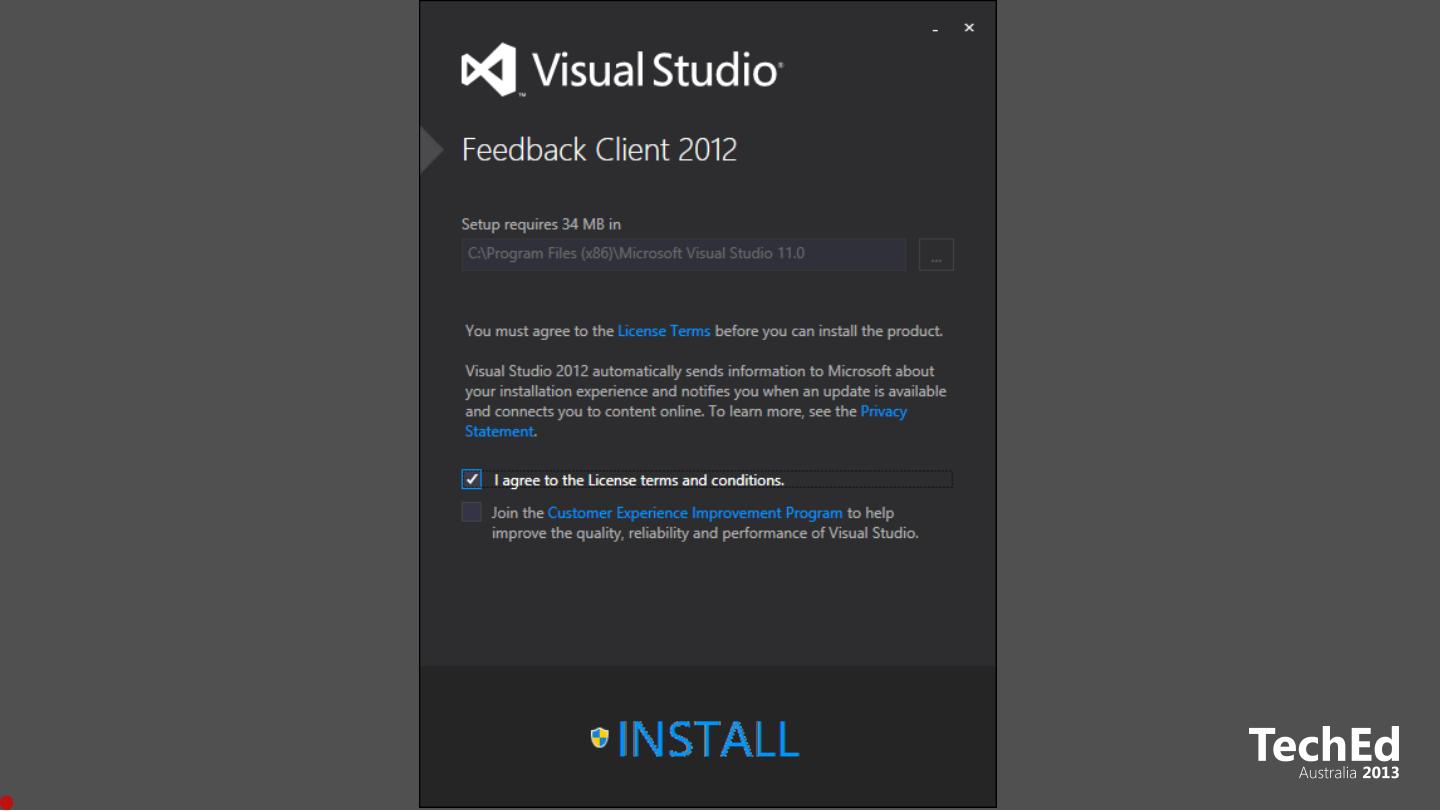Close the Visual Studio setup window
1441x811 pixels.
tap(969, 28)
